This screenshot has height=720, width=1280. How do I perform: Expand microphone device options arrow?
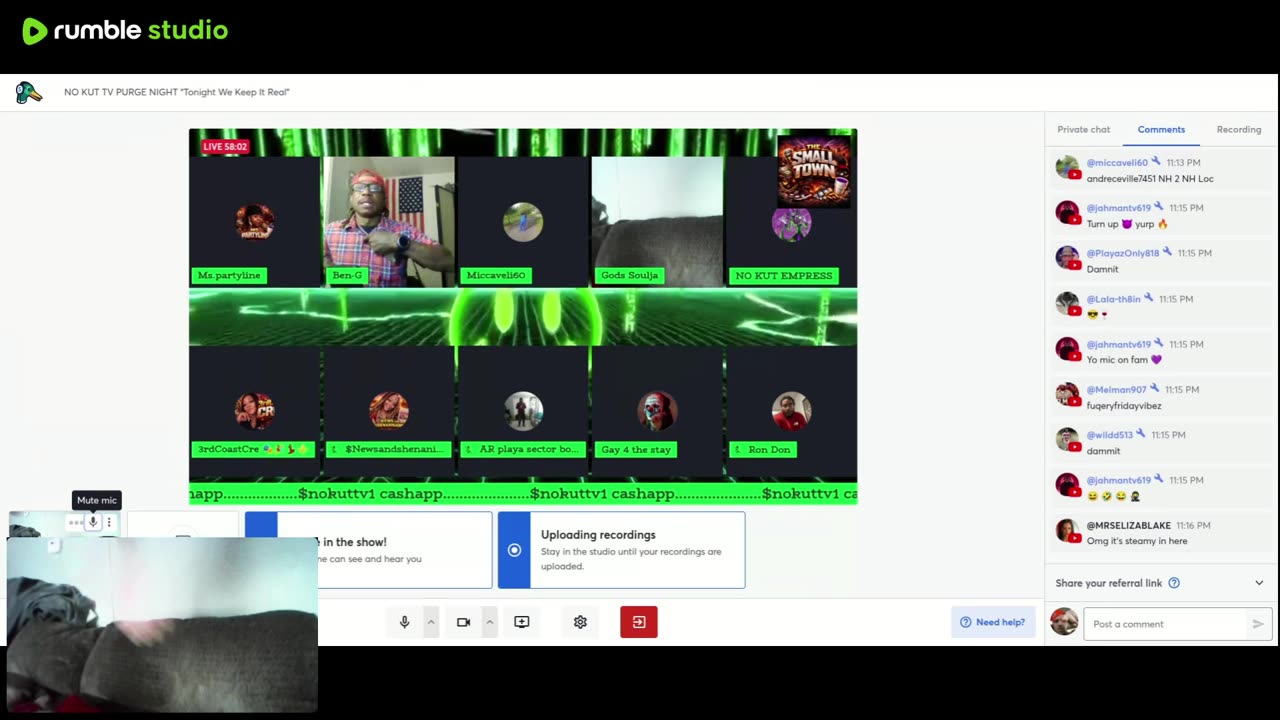pos(431,622)
